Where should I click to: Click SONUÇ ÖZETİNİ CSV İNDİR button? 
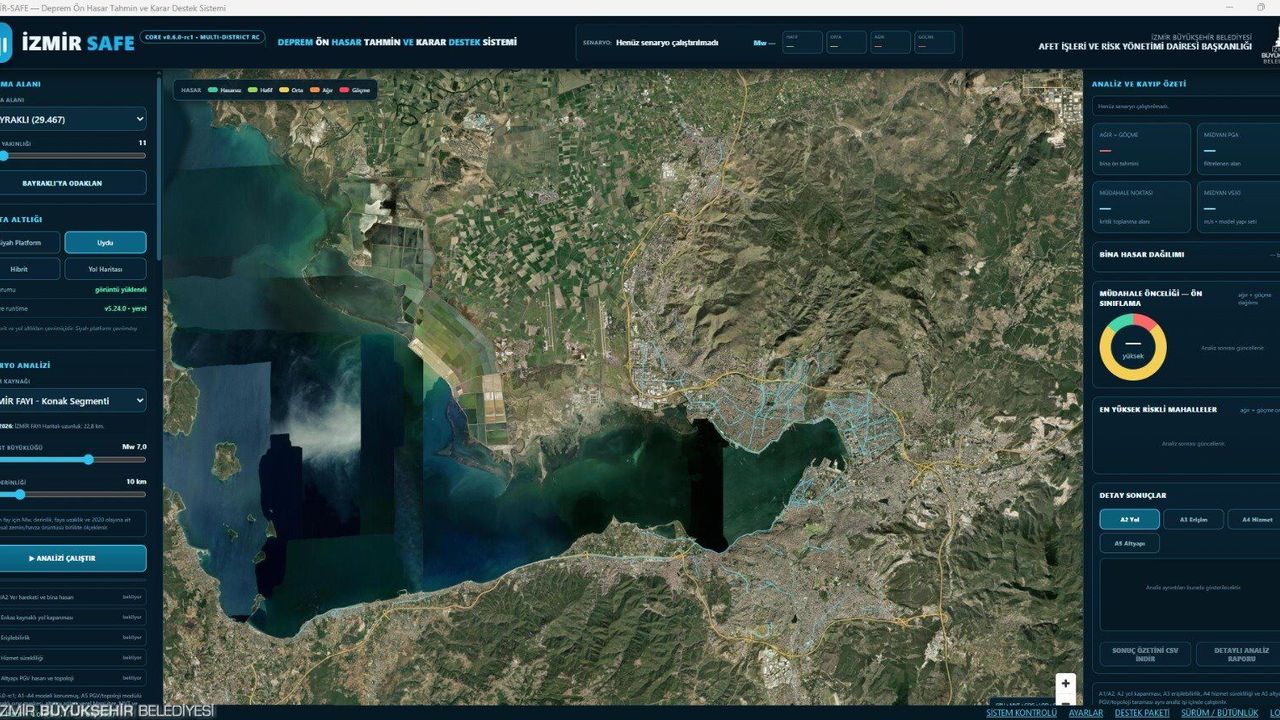click(x=1145, y=654)
